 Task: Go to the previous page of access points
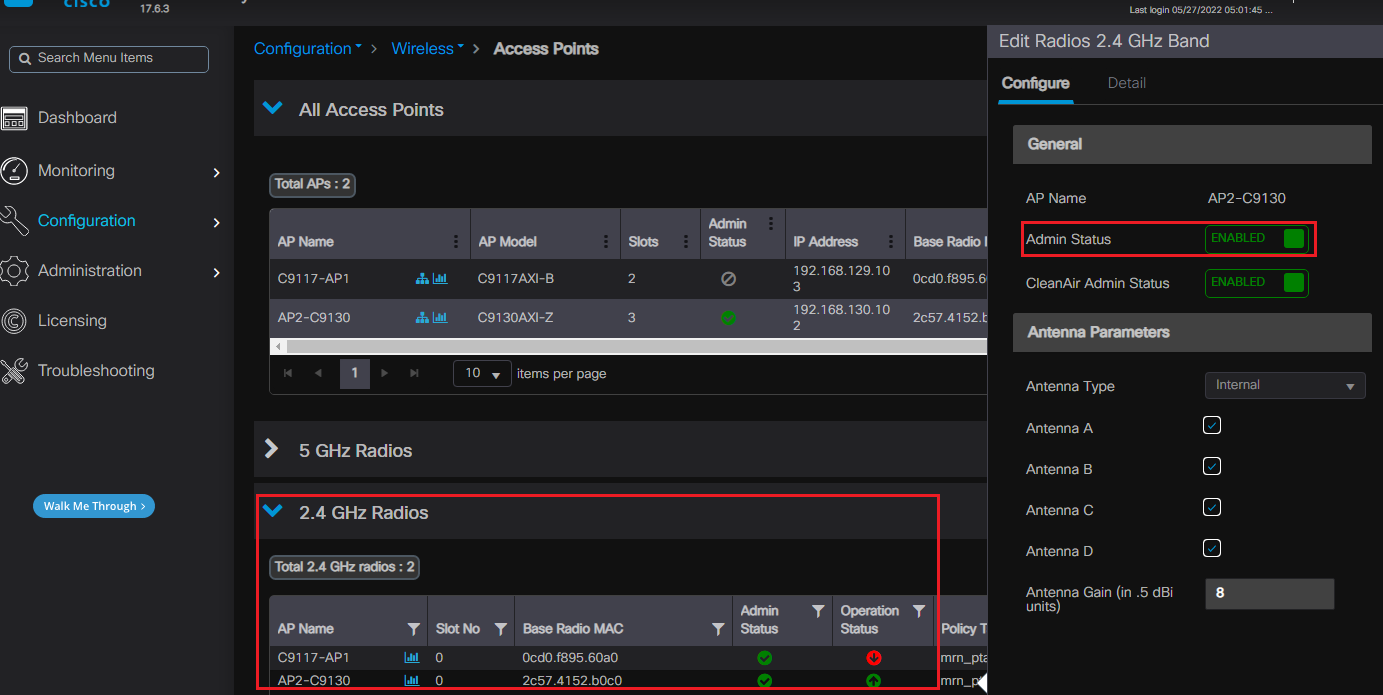[319, 374]
